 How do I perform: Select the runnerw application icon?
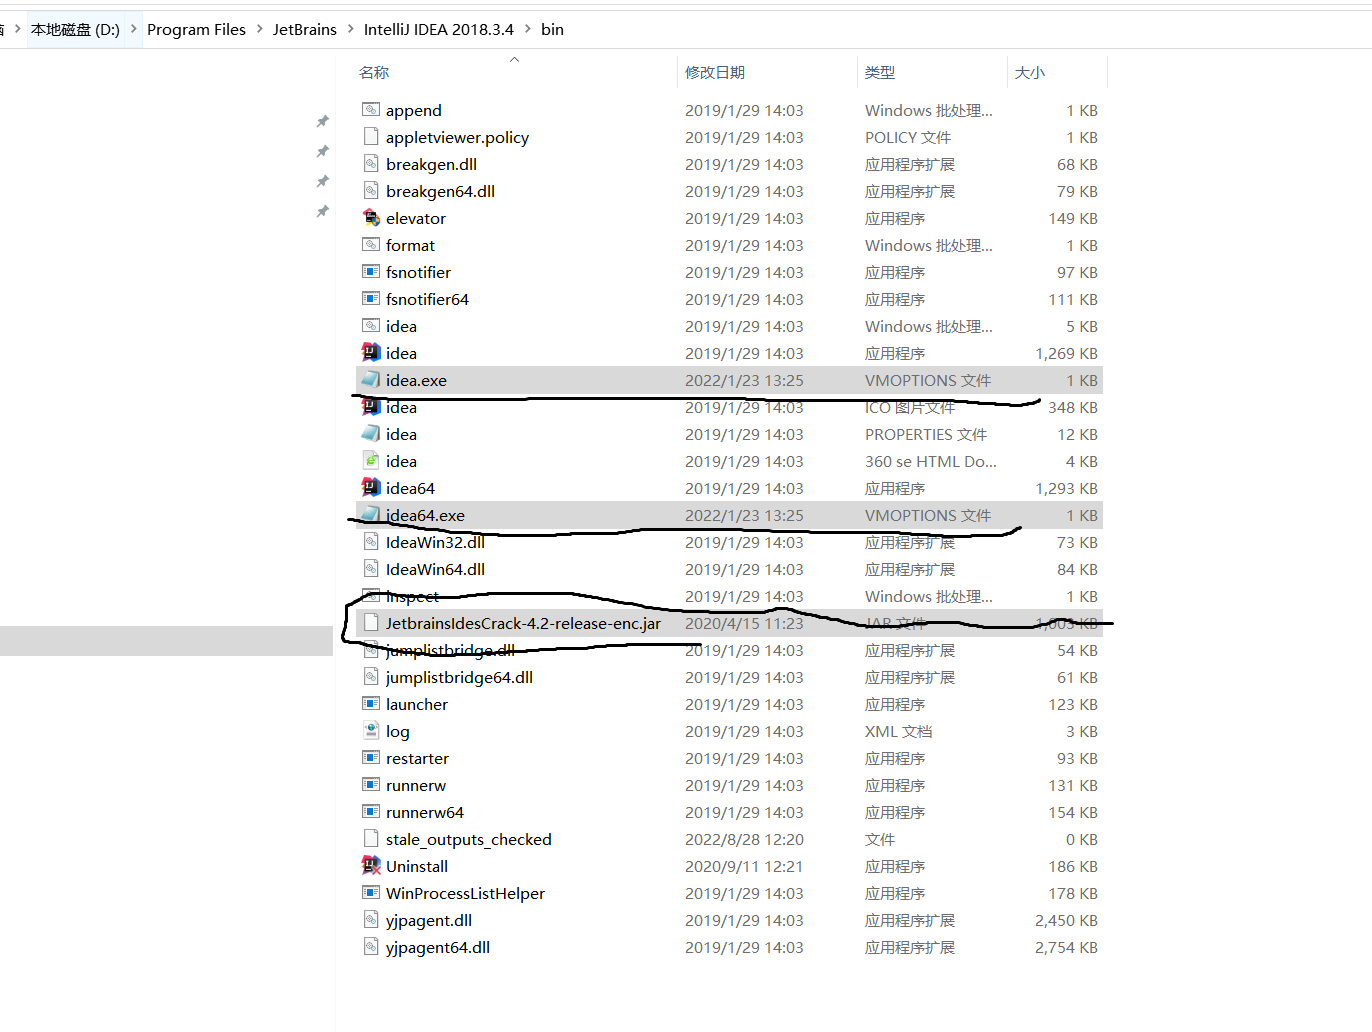371,785
